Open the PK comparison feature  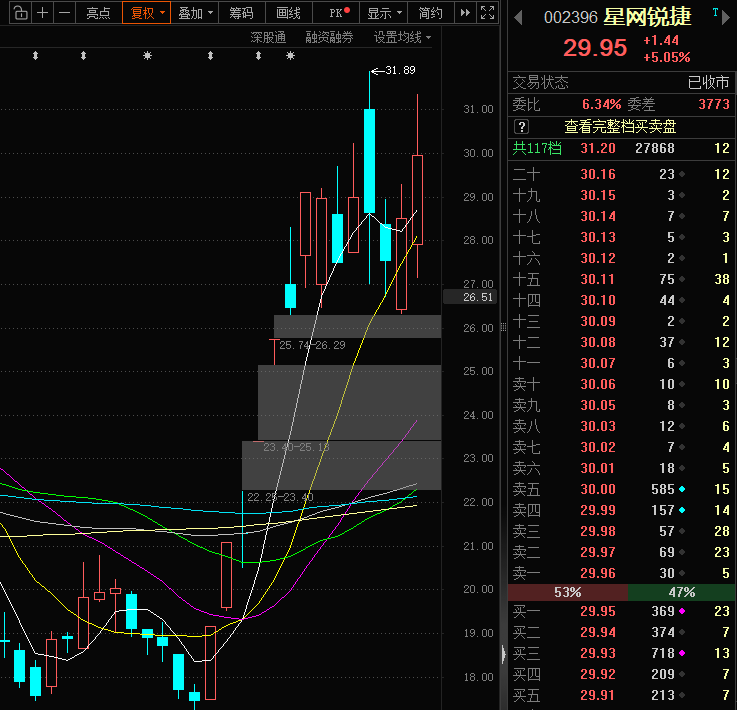pos(336,13)
